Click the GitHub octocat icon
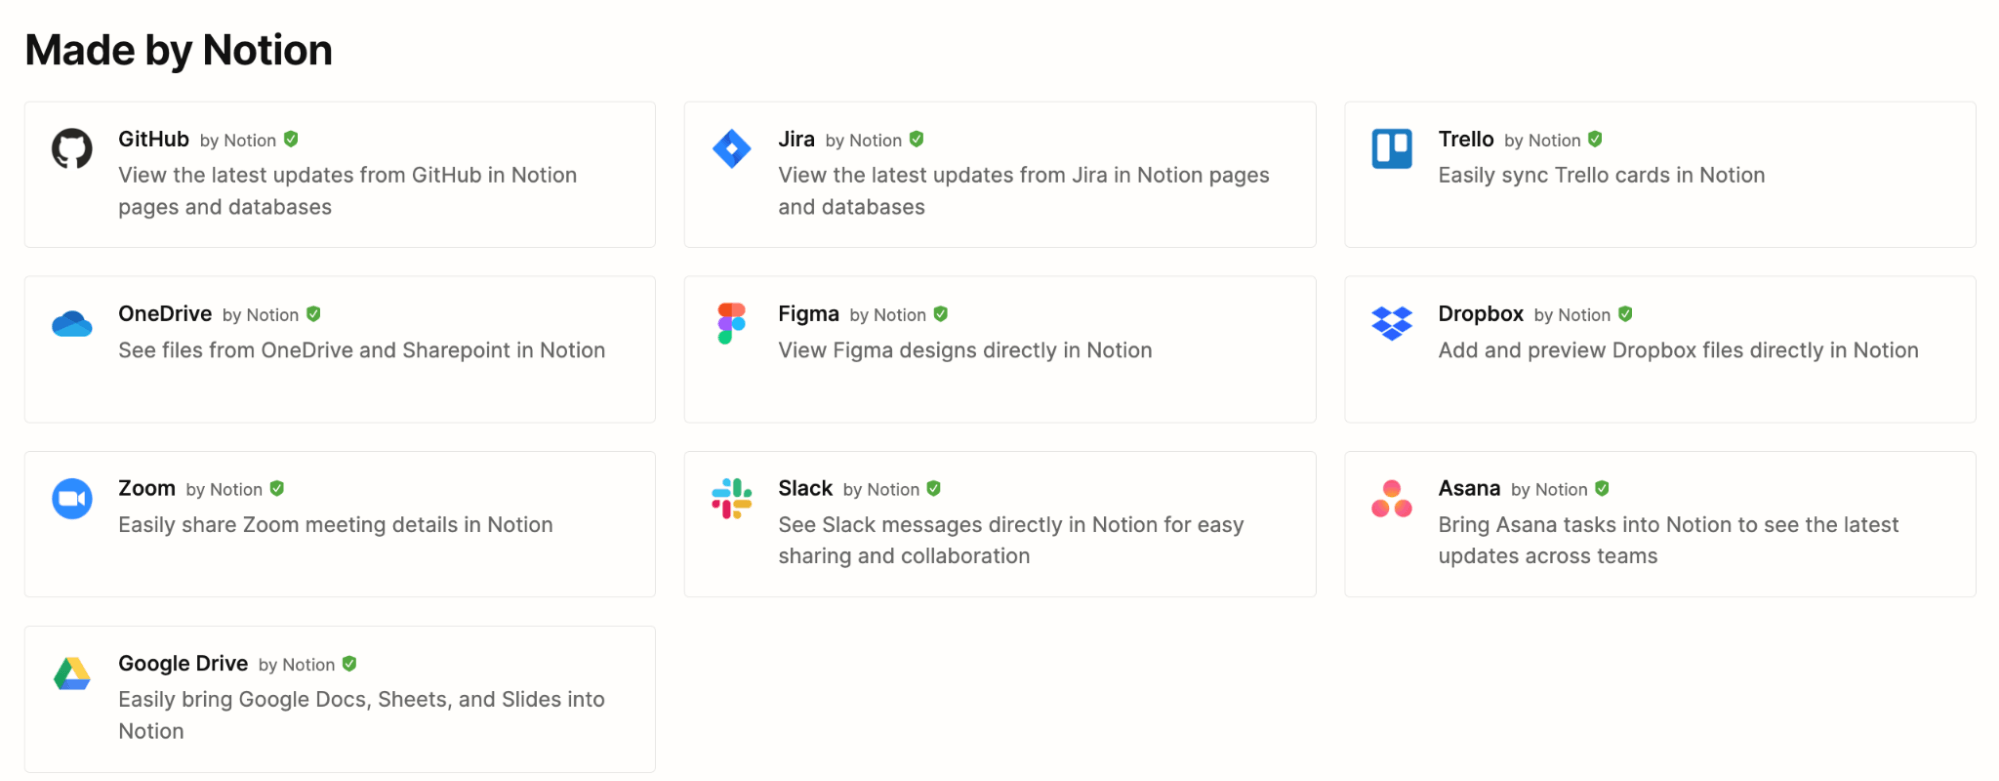 point(72,149)
